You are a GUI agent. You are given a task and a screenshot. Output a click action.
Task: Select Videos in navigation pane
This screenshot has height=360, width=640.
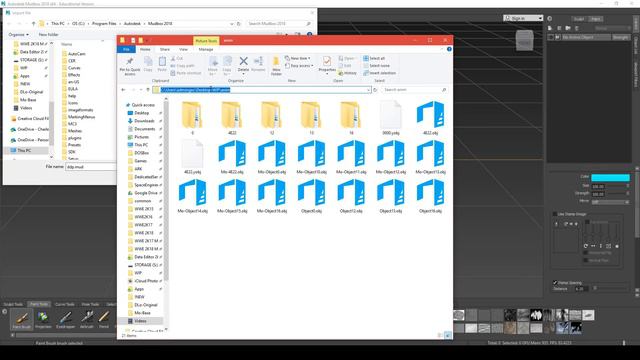click(x=140, y=321)
